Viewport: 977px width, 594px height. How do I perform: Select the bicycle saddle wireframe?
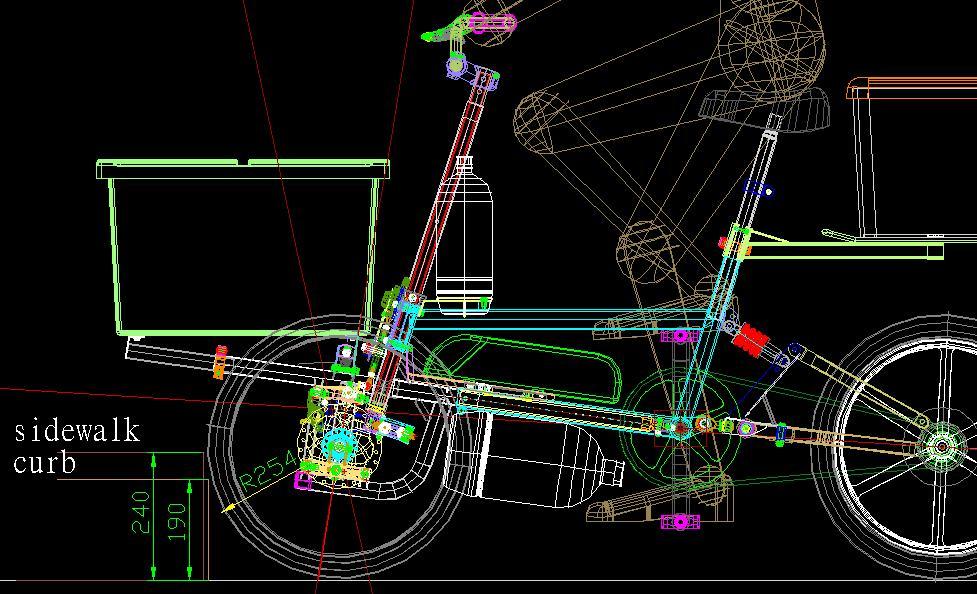tap(764, 110)
